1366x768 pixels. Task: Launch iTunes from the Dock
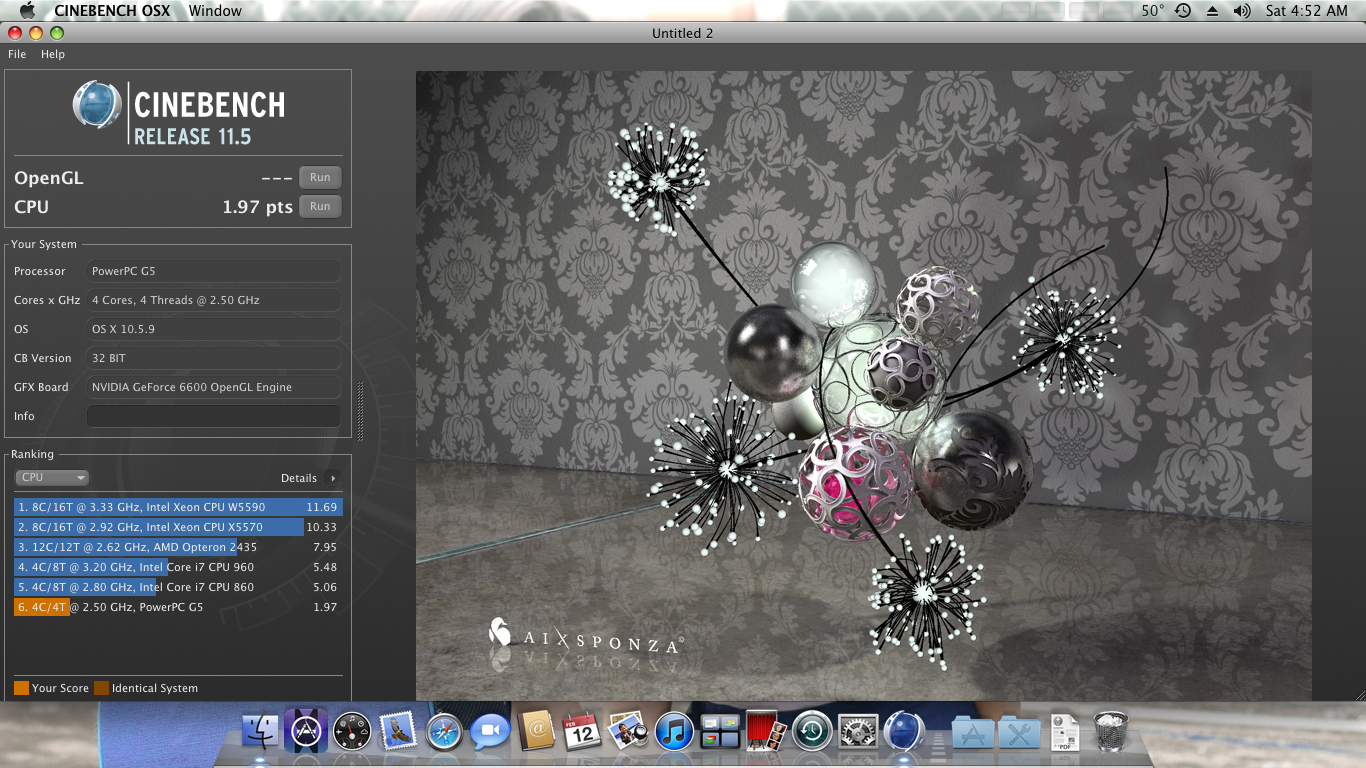(x=674, y=732)
